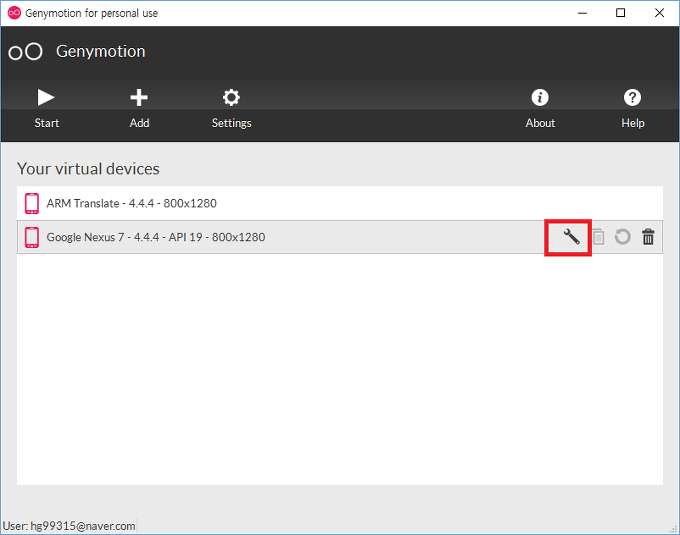
Task: Click the Settings label in toolbar
Action: click(232, 124)
